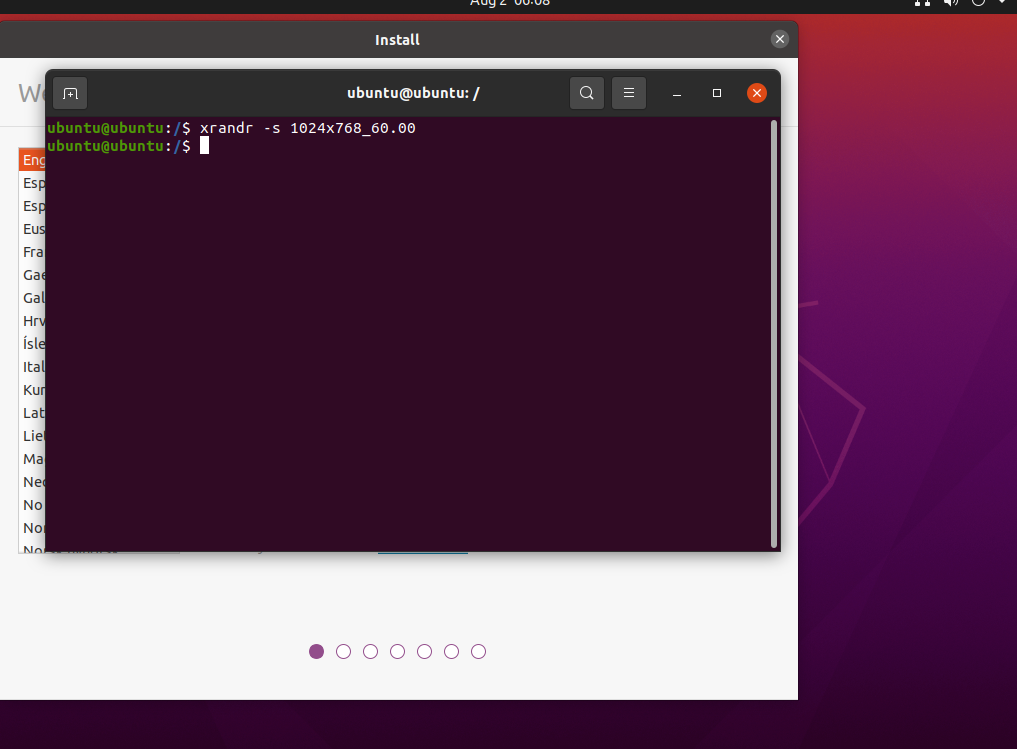The image size is (1017, 749).
Task: Select the 'Gae' language row in Install list
Action: 32,275
